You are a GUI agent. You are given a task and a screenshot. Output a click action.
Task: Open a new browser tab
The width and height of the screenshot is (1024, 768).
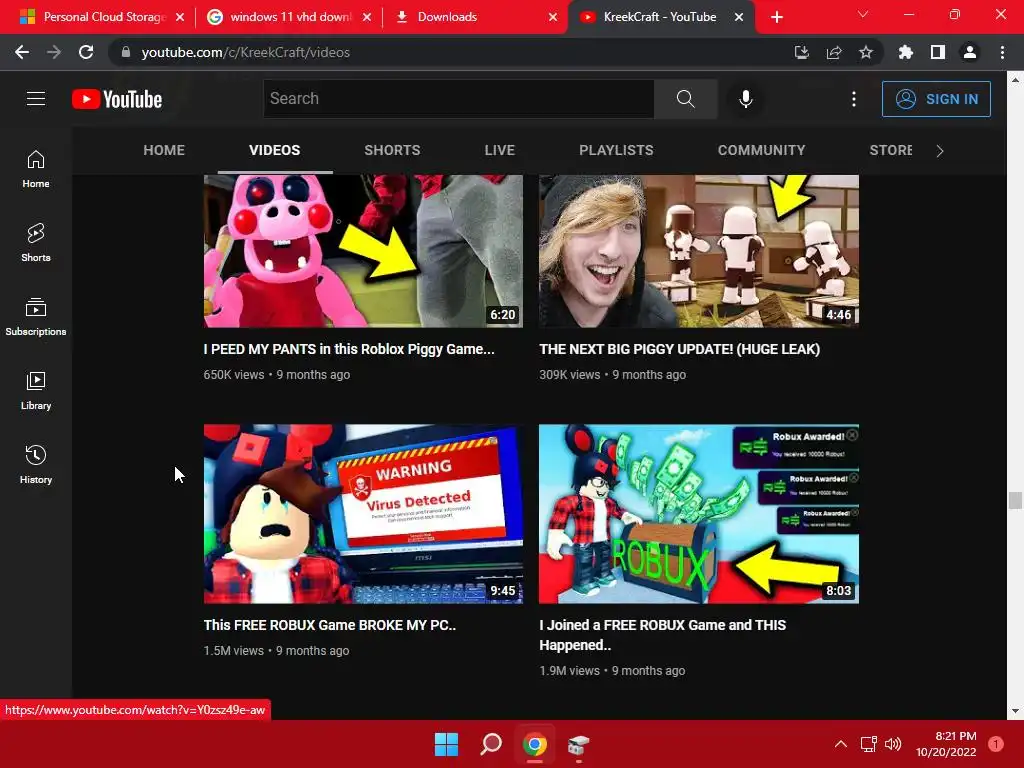pos(776,17)
